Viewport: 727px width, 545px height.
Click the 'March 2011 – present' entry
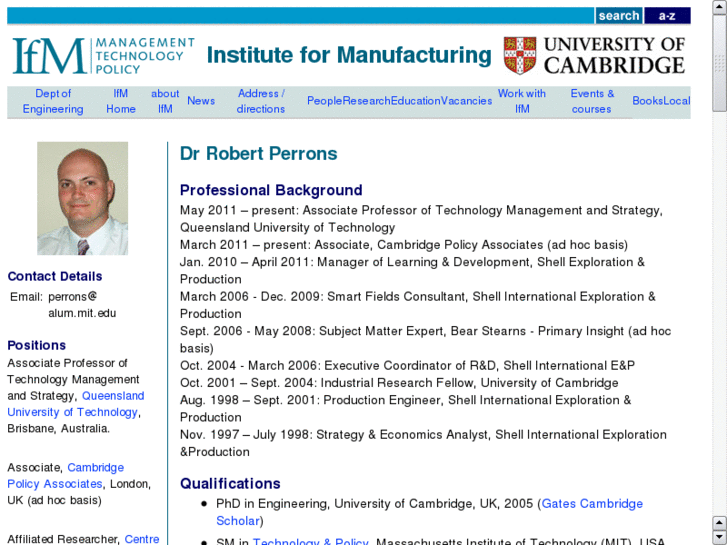pyautogui.click(x=404, y=244)
